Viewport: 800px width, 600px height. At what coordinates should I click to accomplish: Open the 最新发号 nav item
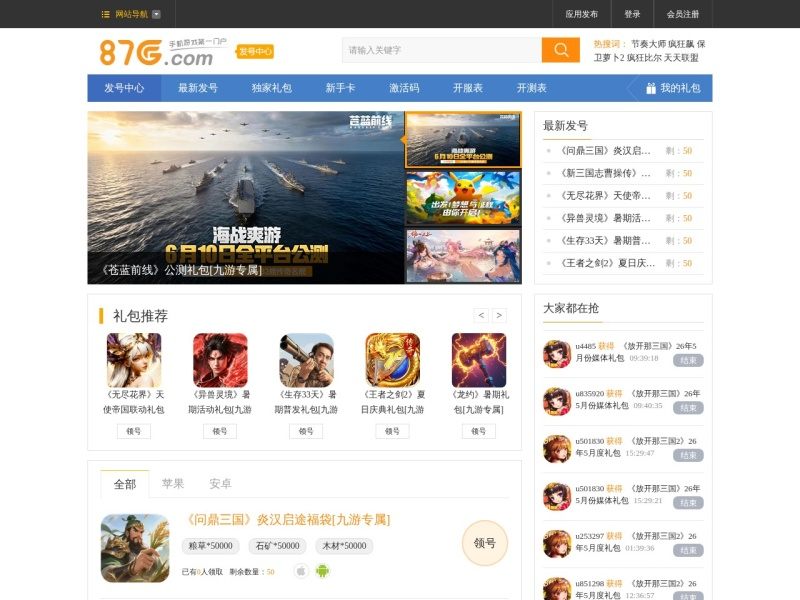(x=198, y=88)
